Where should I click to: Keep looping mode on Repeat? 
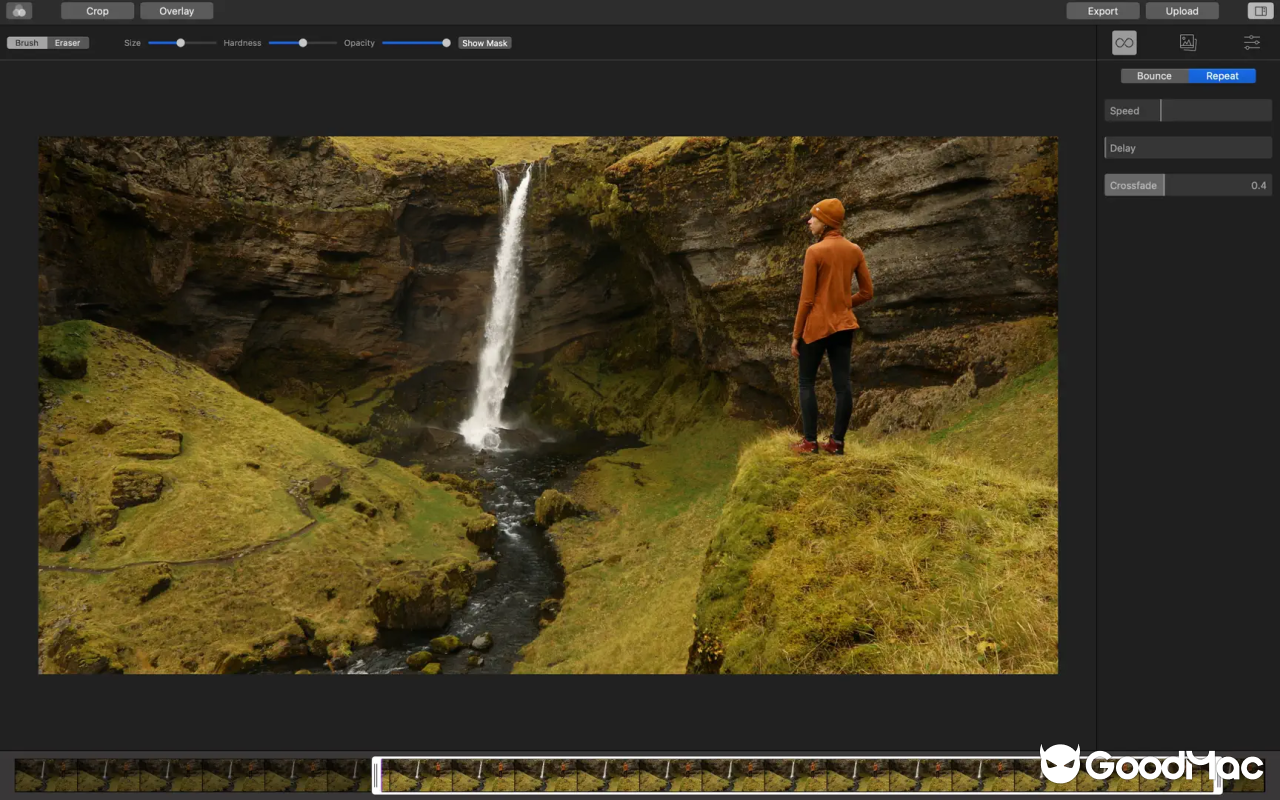1222,75
